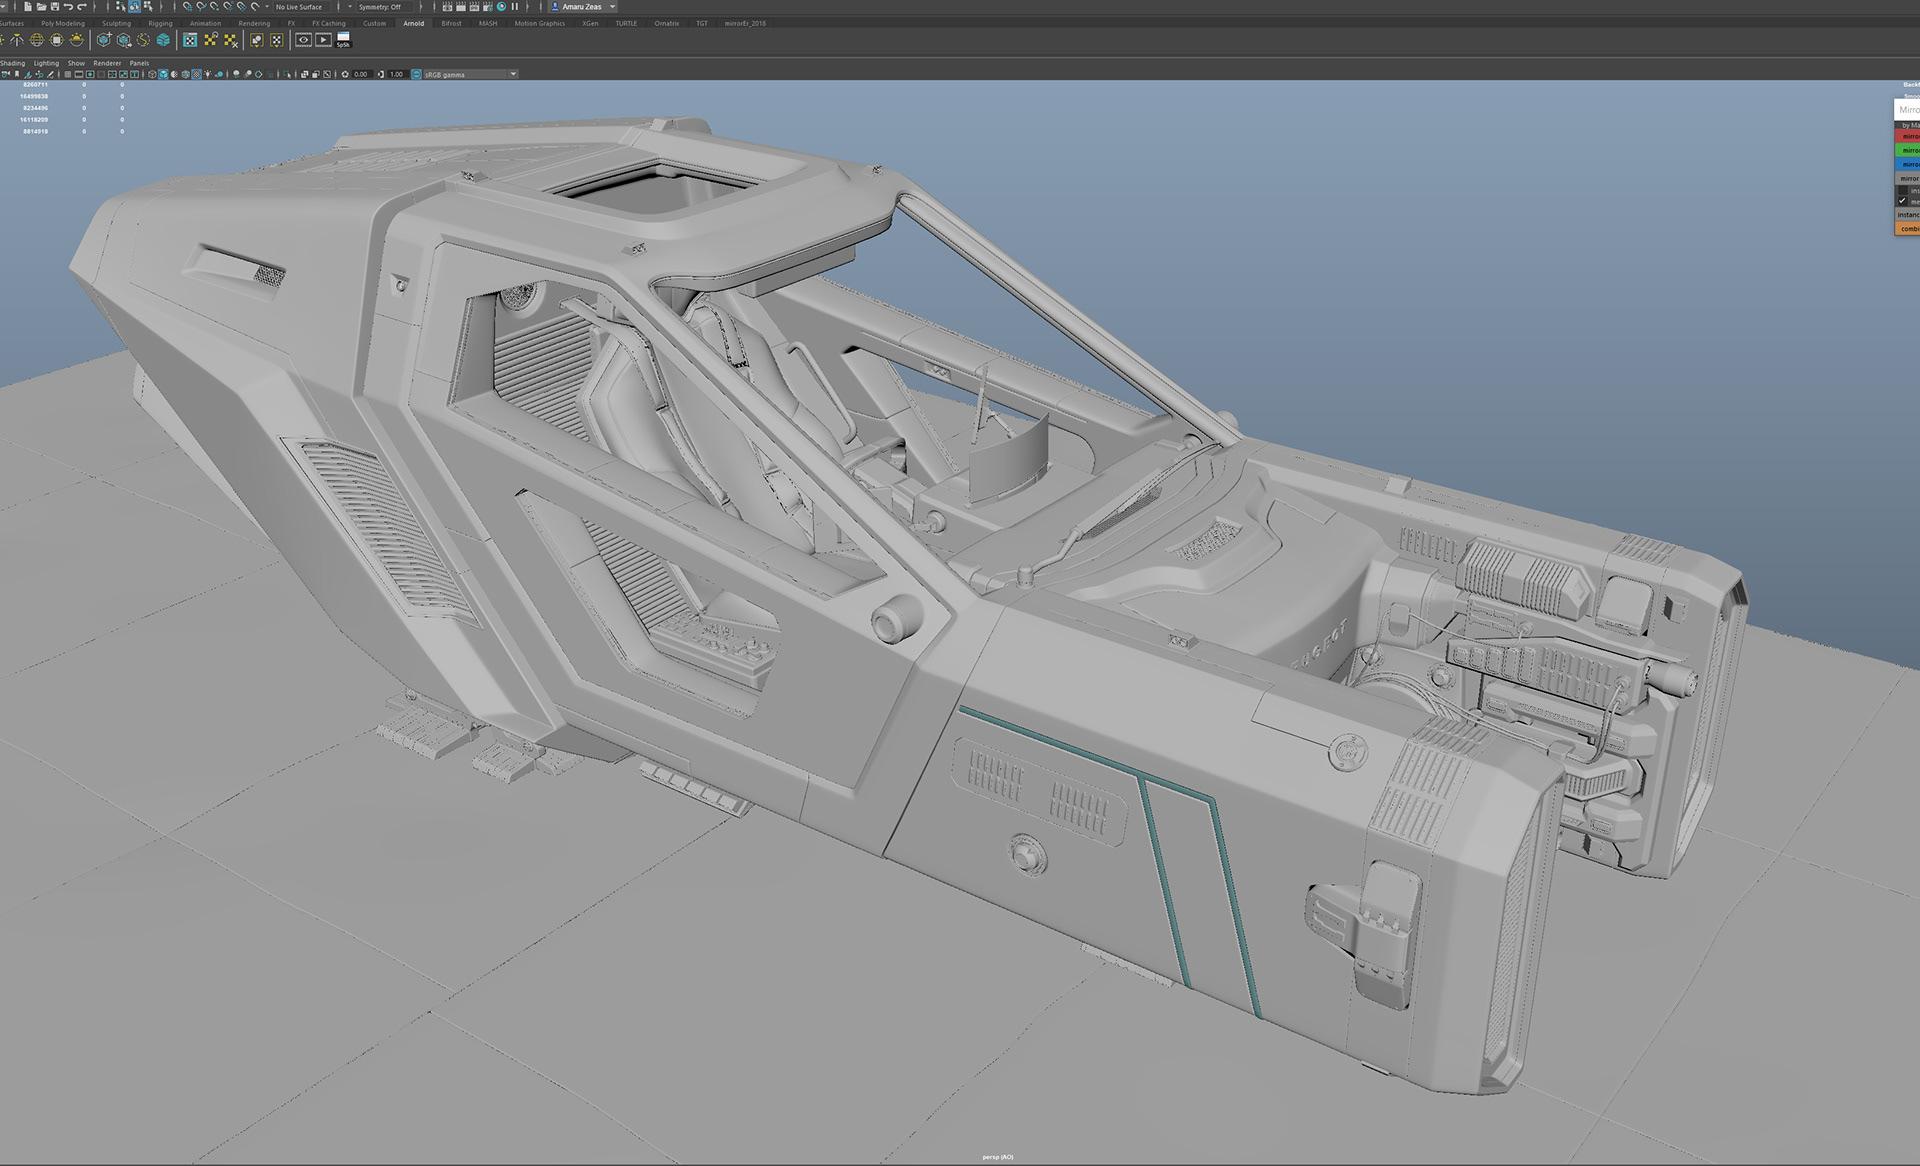Viewport: 1920px width, 1166px height.
Task: Click the Arnold render play icon
Action: [x=324, y=40]
